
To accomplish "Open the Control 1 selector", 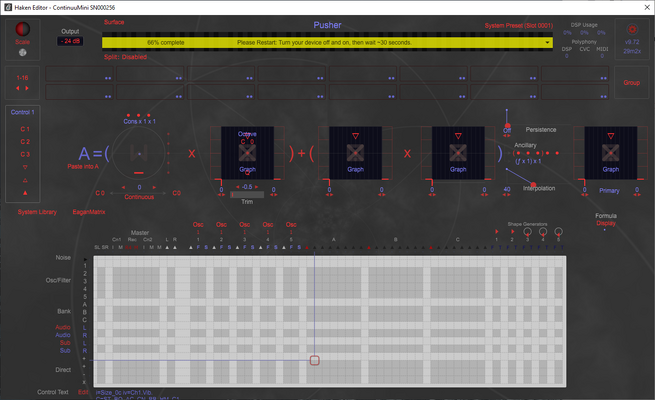I will pyautogui.click(x=23, y=112).
